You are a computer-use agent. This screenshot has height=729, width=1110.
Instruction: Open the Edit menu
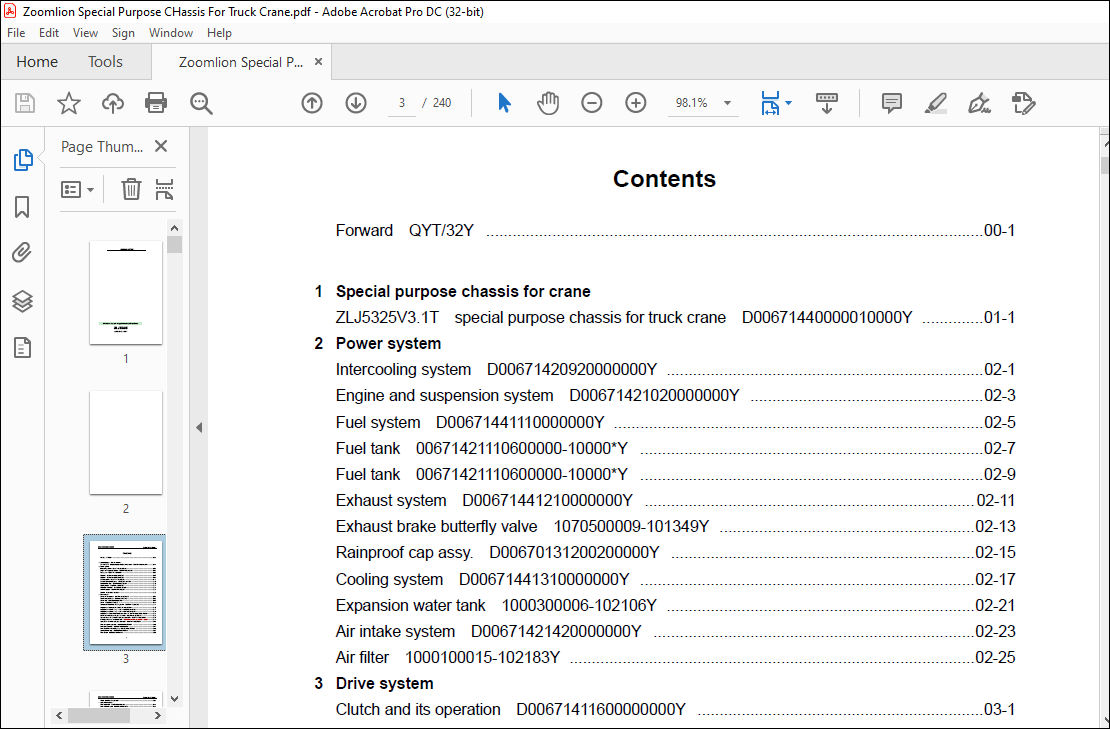(49, 33)
